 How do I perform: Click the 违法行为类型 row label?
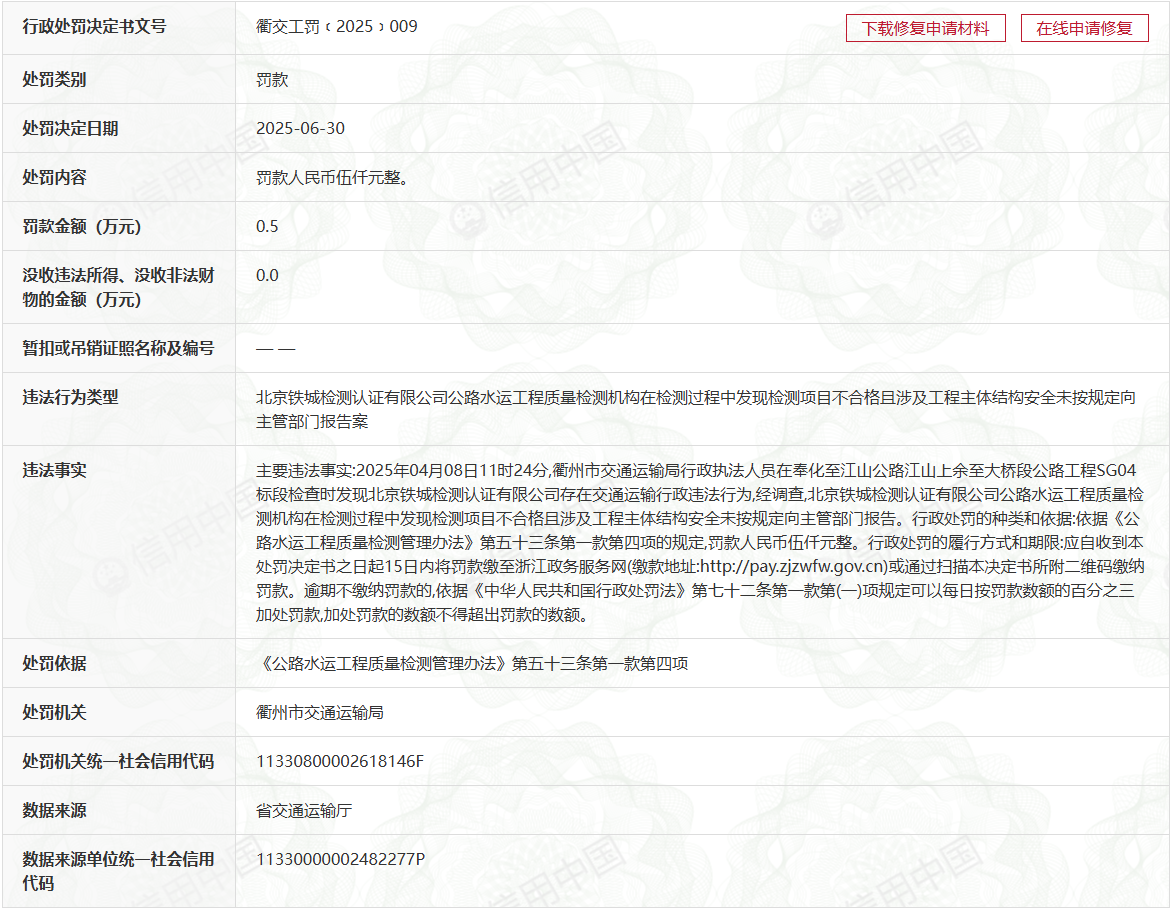[x=70, y=397]
